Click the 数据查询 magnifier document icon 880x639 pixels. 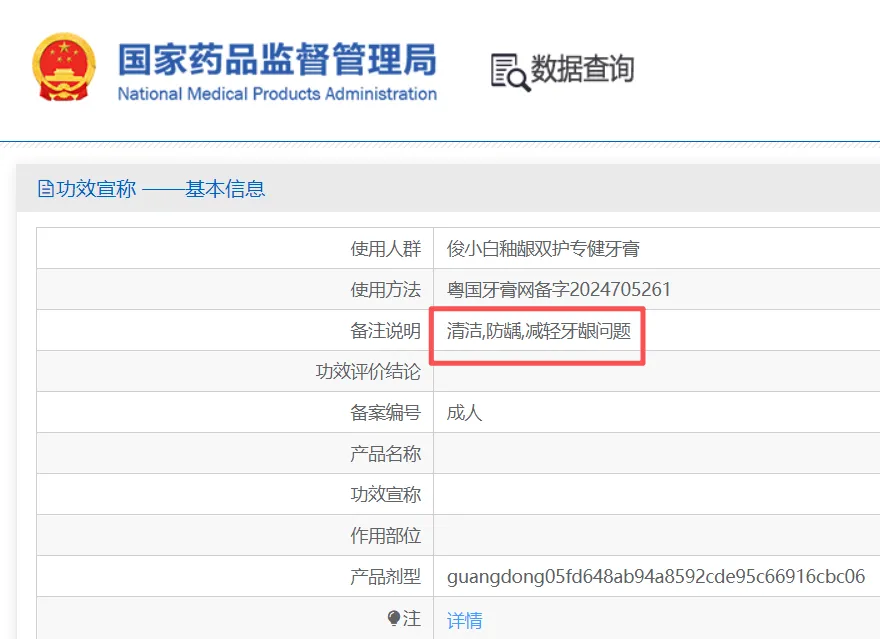510,71
